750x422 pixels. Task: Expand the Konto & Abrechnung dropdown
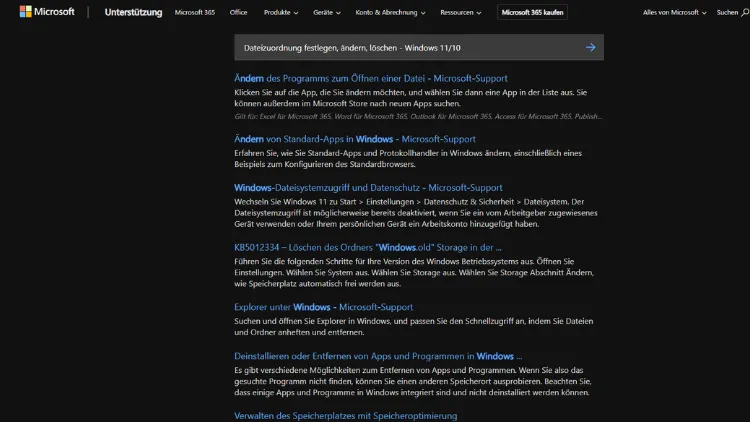click(x=390, y=12)
